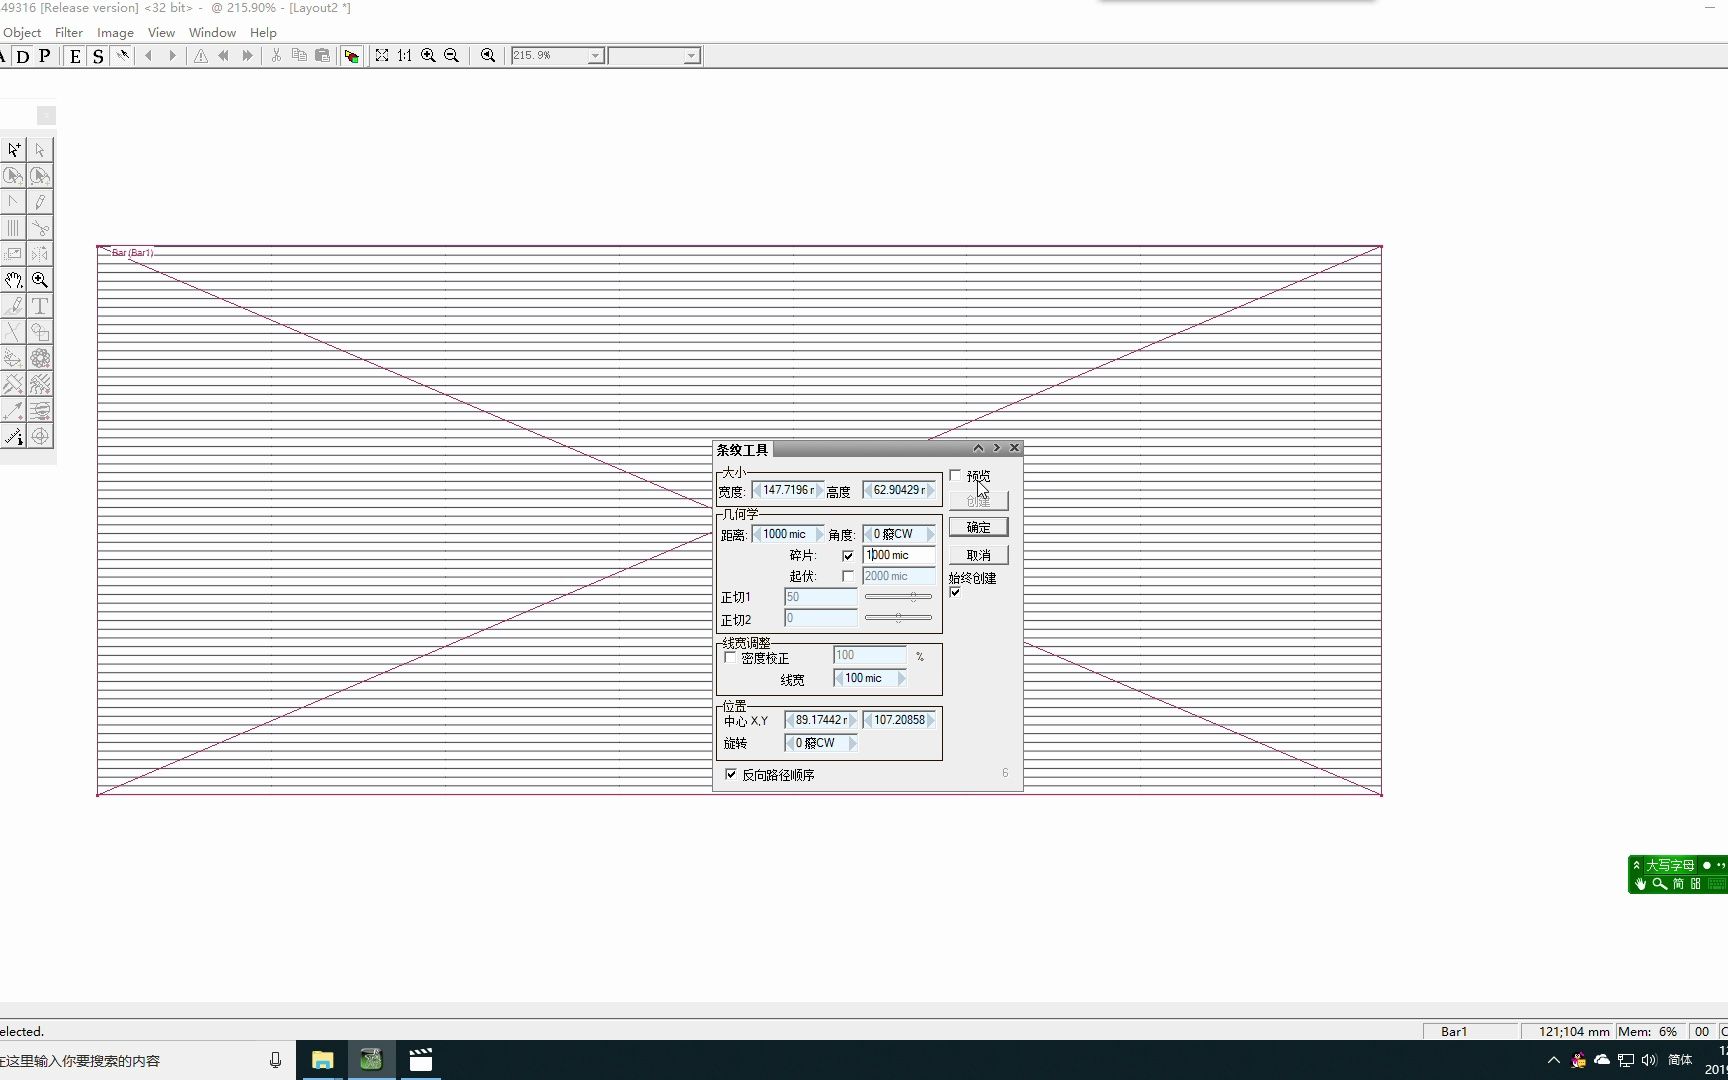Click the 碎片 1000 mic input field

coord(899,555)
